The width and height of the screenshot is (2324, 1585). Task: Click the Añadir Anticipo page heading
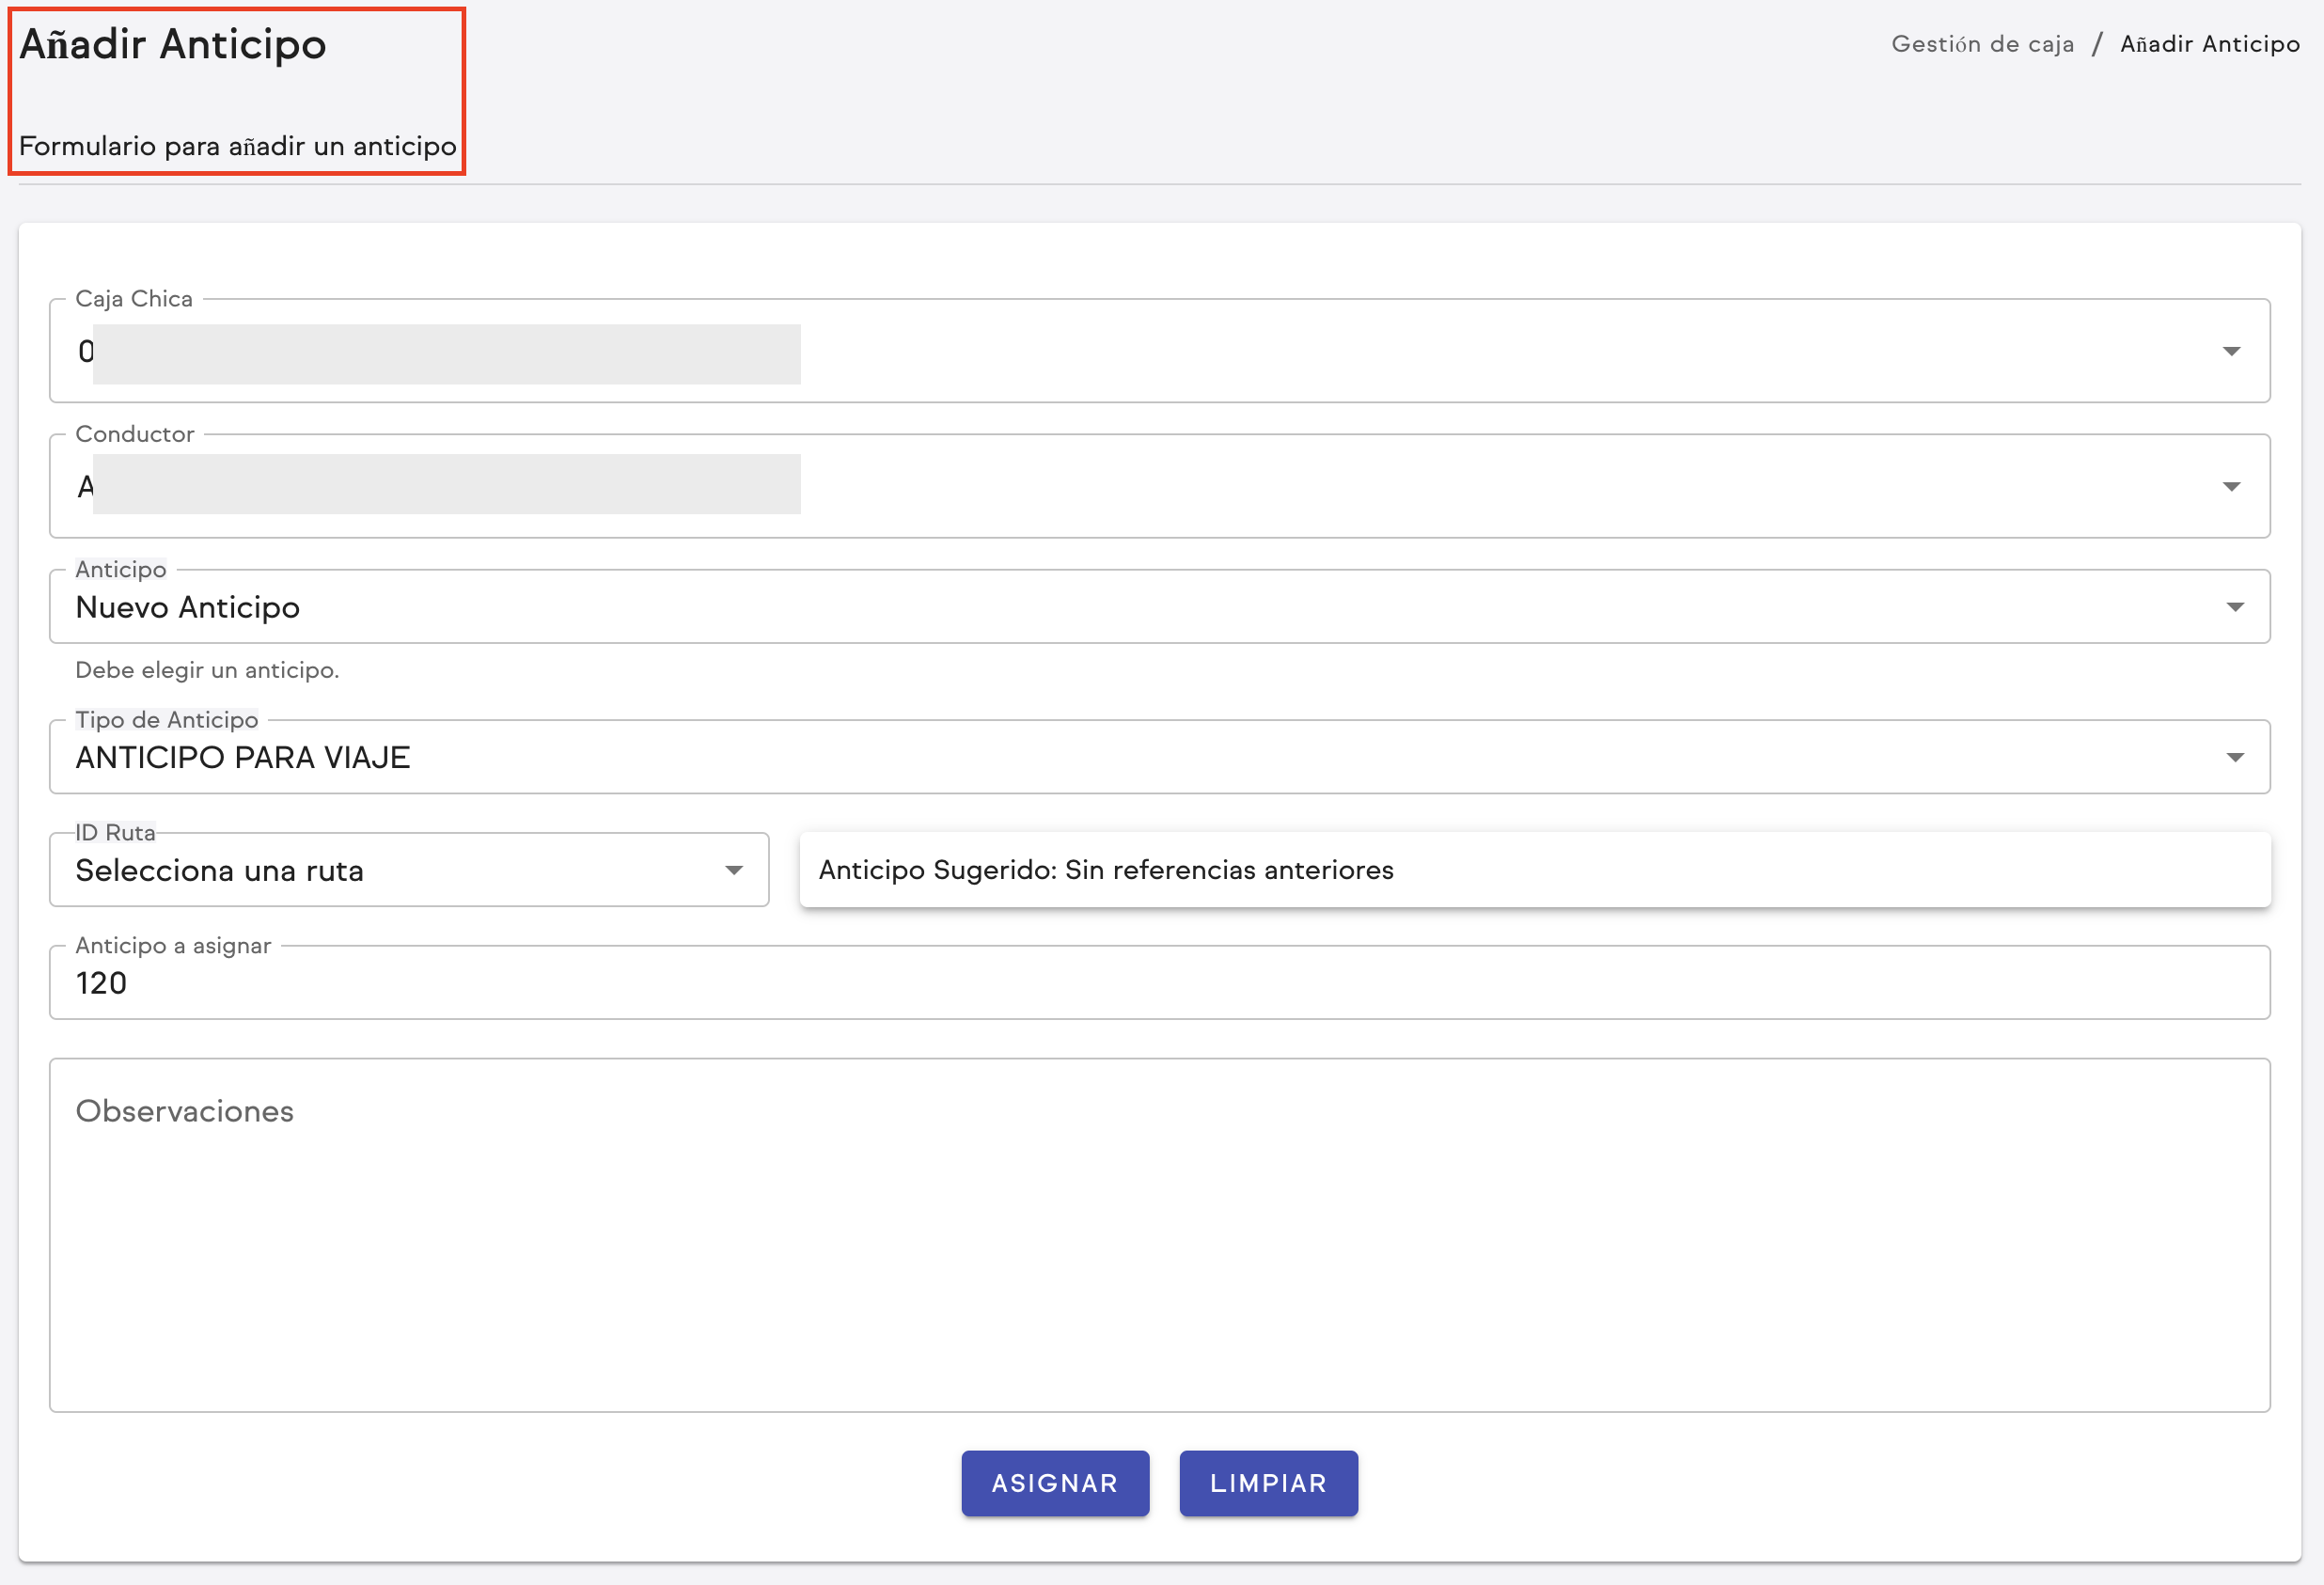click(x=173, y=44)
